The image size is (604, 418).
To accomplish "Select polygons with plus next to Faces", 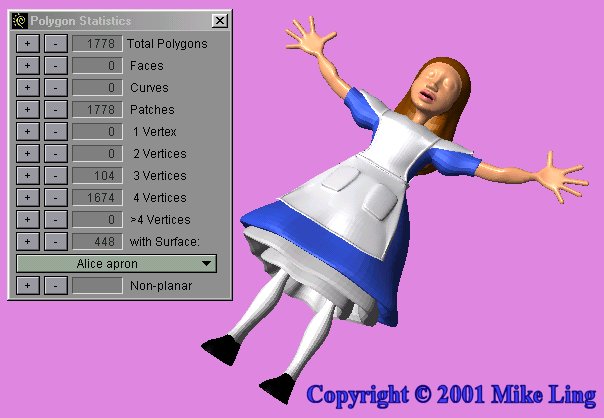I will pyautogui.click(x=29, y=66).
